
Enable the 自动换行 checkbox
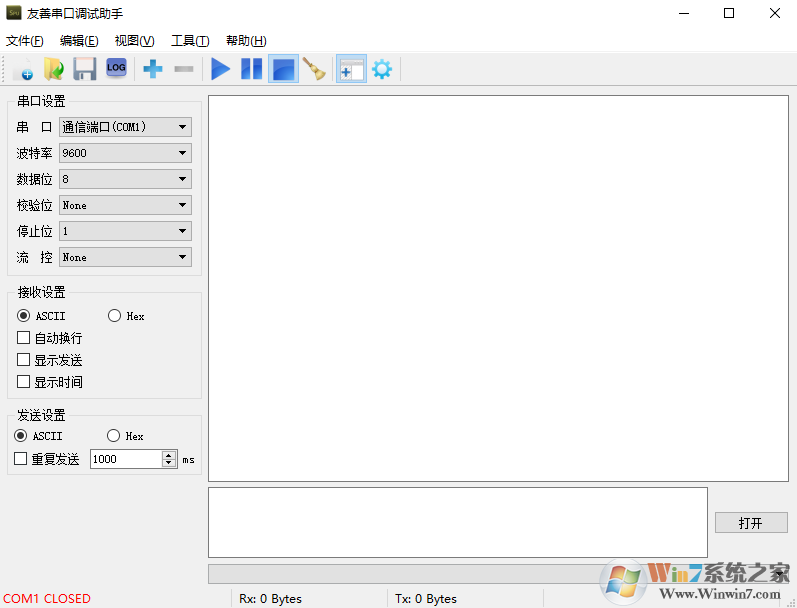[24, 338]
